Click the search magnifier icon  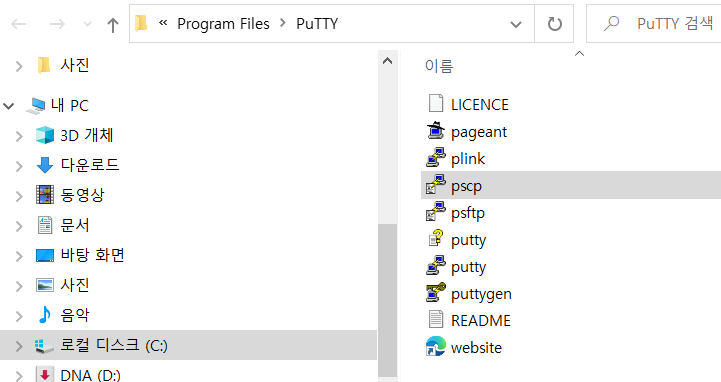click(x=611, y=23)
